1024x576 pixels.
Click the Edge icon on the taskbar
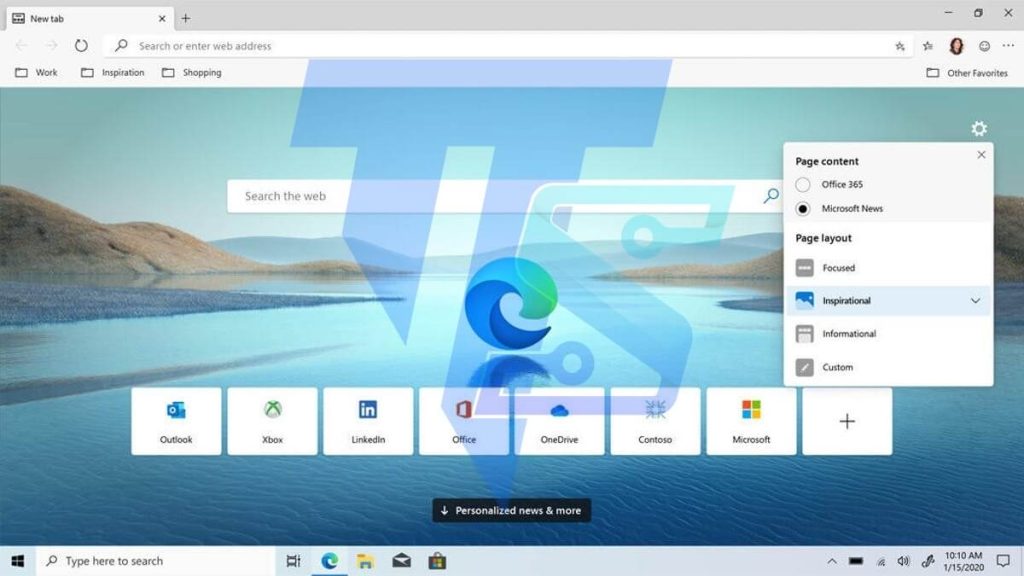(x=330, y=561)
